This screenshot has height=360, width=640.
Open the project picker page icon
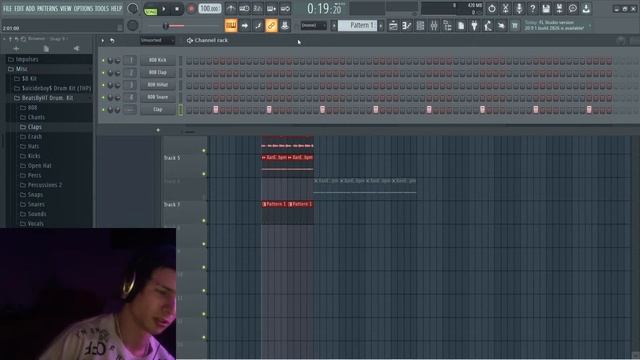click(461, 26)
